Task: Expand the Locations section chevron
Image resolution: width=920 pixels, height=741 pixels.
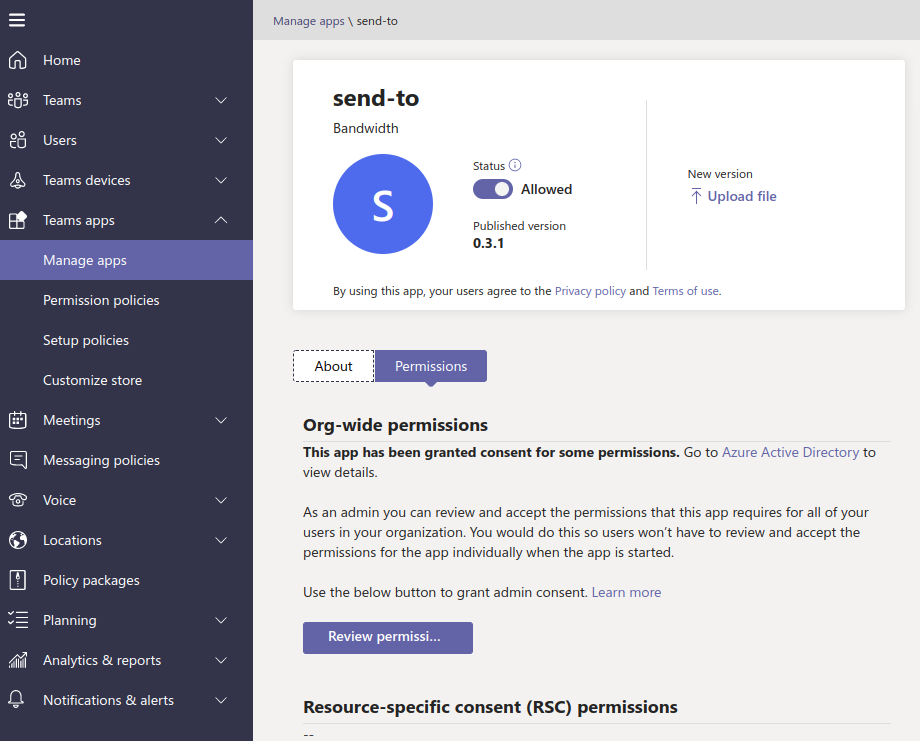Action: pos(221,540)
